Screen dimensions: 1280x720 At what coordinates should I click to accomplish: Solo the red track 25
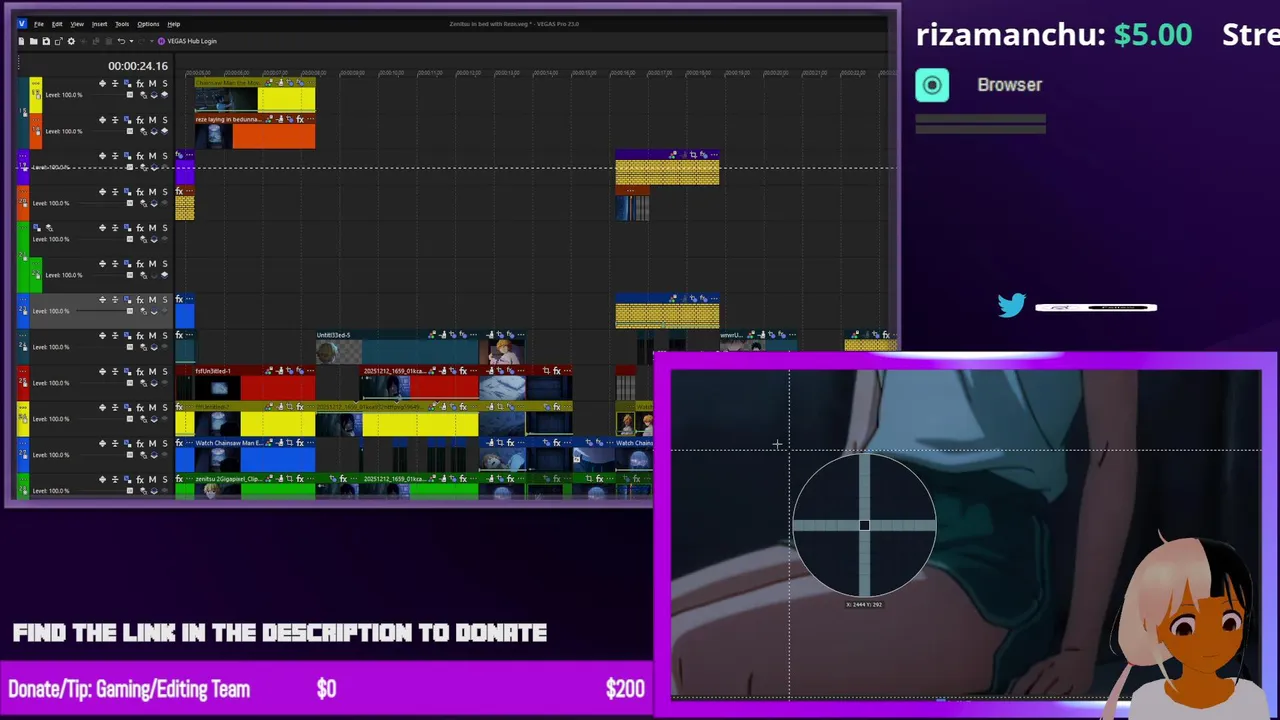(164, 372)
